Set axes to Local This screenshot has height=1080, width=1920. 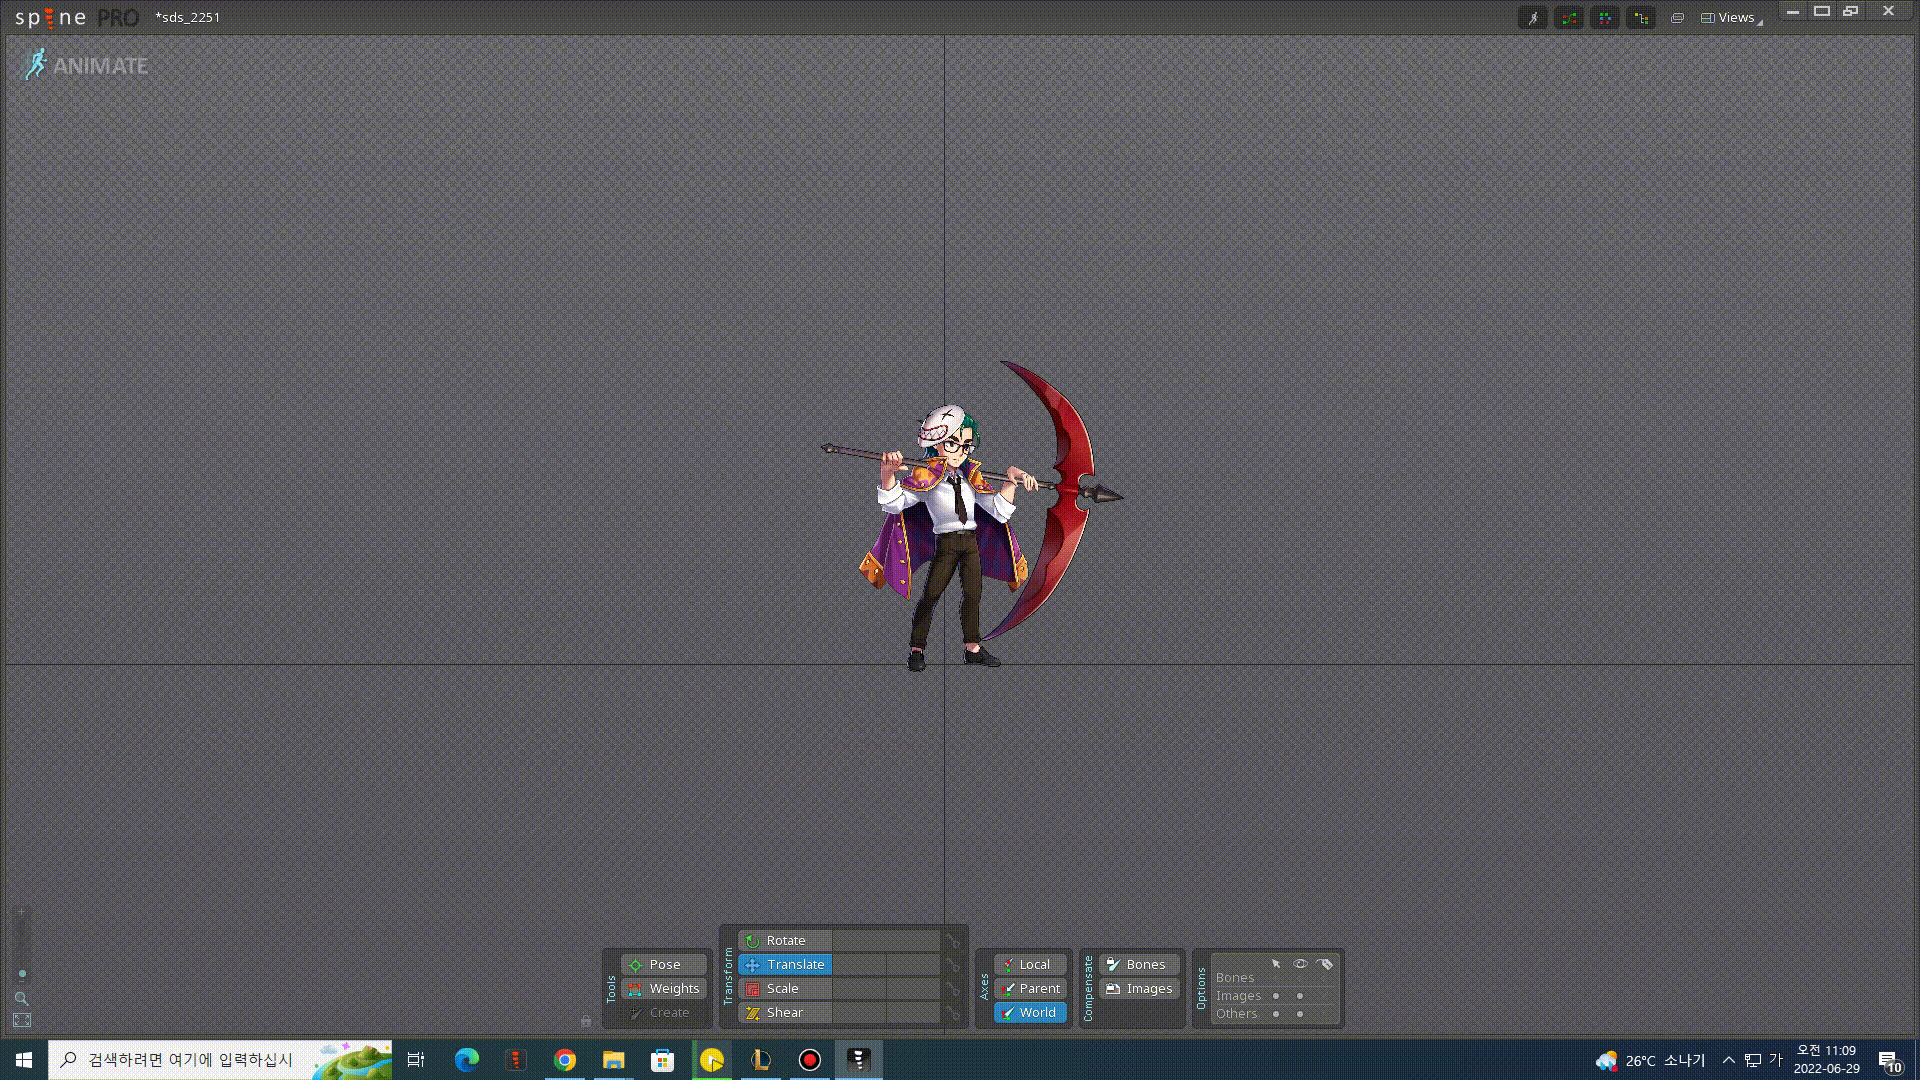(1030, 964)
